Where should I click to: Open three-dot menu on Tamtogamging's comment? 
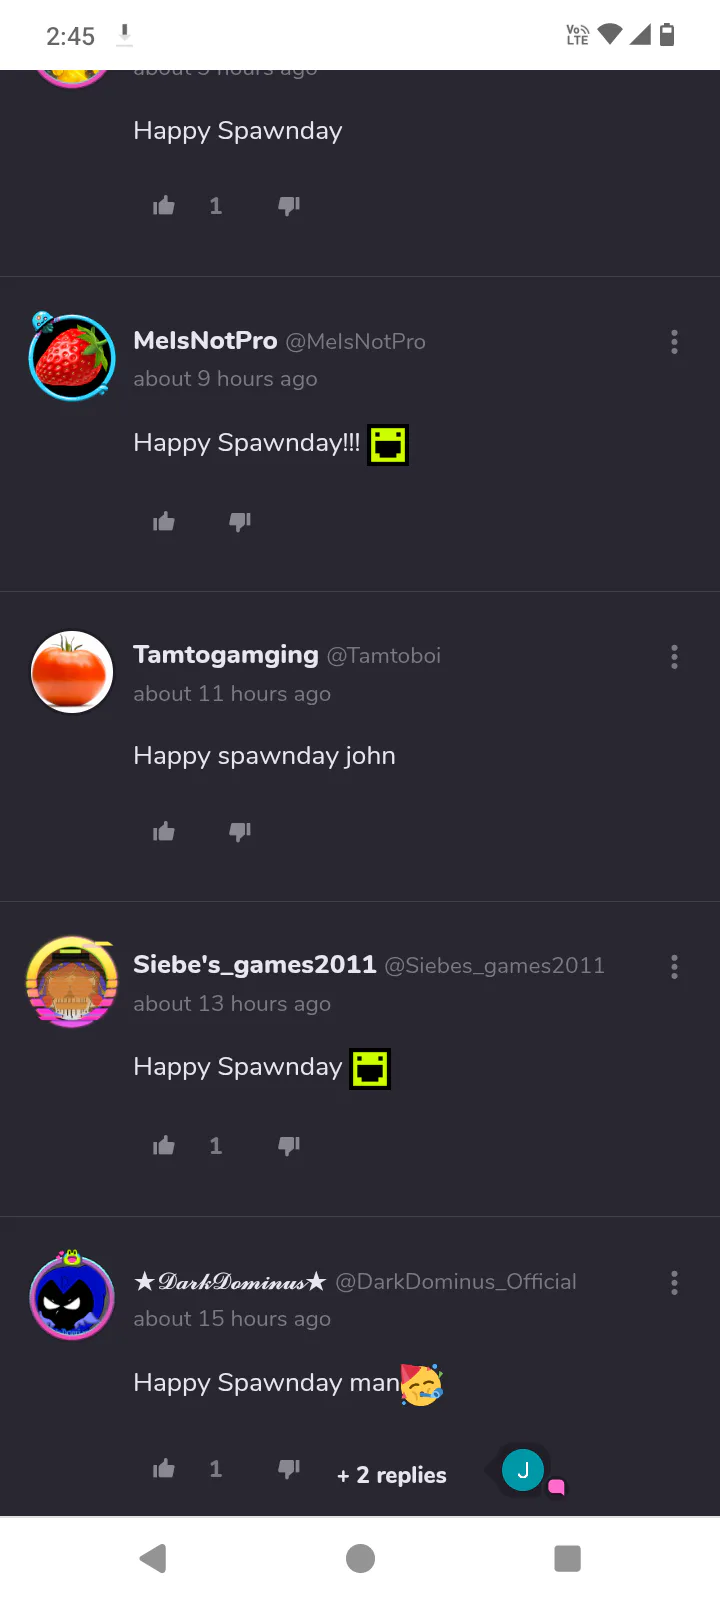point(674,656)
